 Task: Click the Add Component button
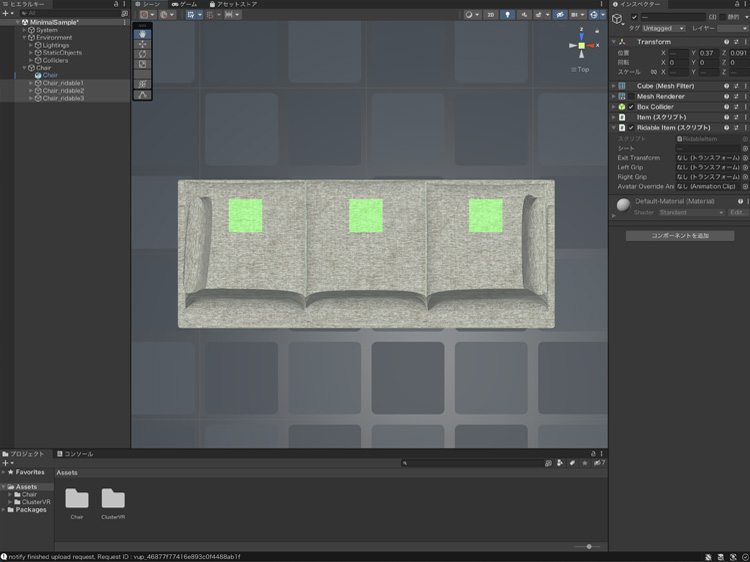tap(679, 236)
